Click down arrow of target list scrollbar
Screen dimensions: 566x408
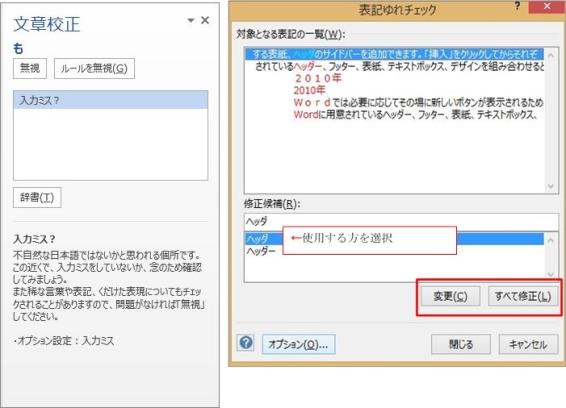551,186
